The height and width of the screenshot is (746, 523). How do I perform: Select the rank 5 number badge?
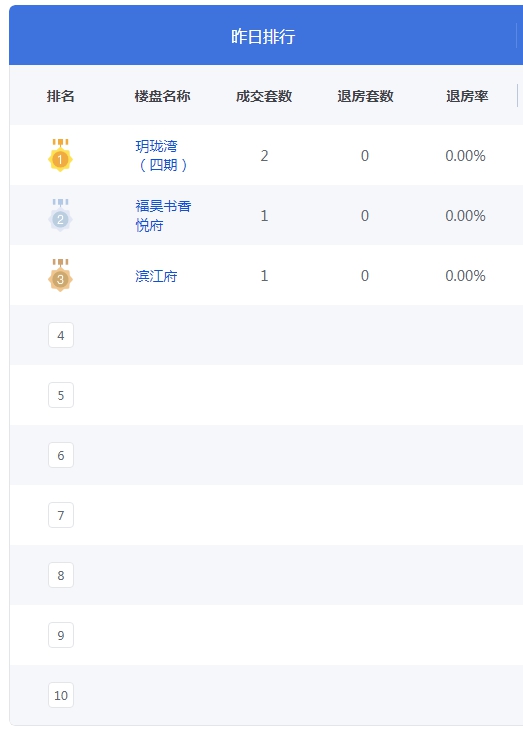pyautogui.click(x=61, y=395)
